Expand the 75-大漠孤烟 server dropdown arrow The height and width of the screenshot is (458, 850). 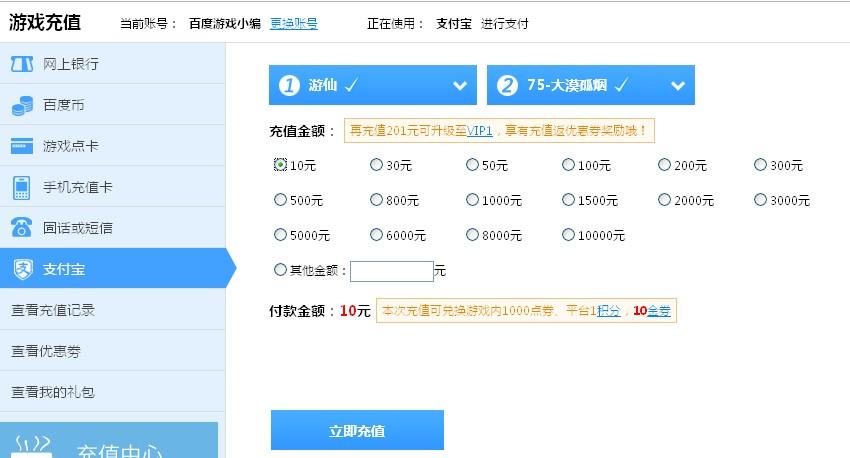point(678,85)
